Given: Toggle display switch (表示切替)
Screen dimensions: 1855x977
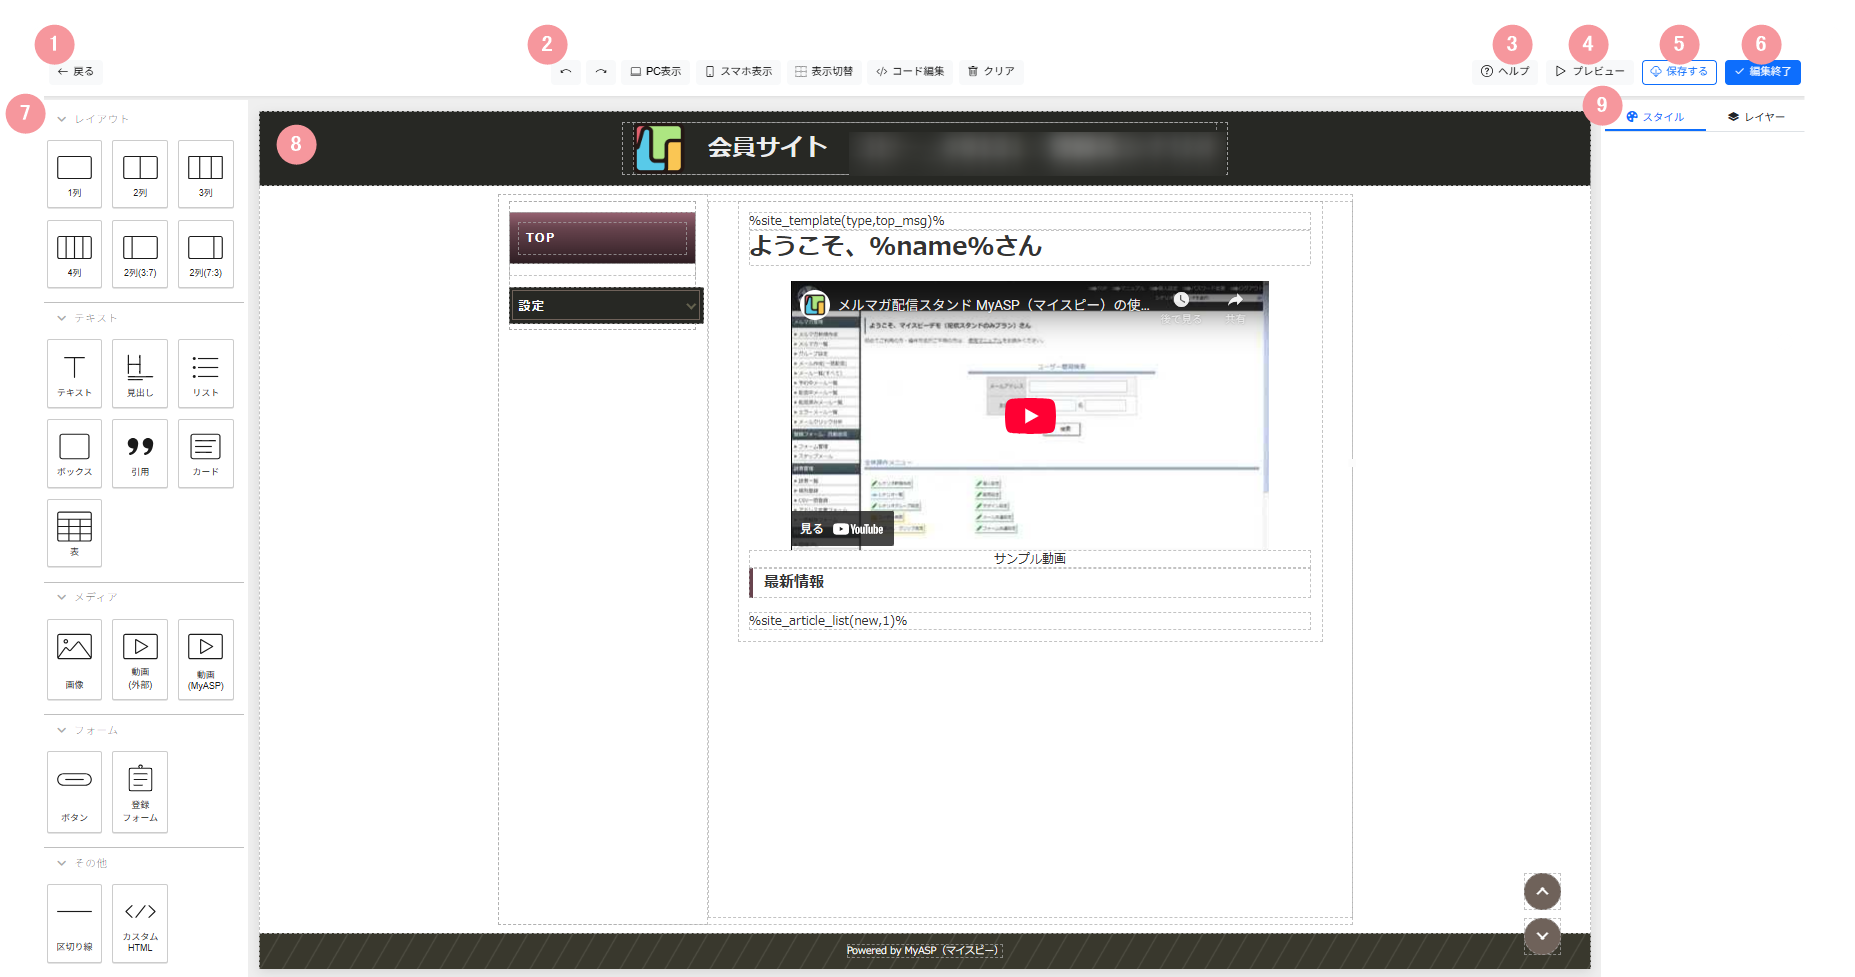Looking at the screenshot, I should (x=824, y=71).
